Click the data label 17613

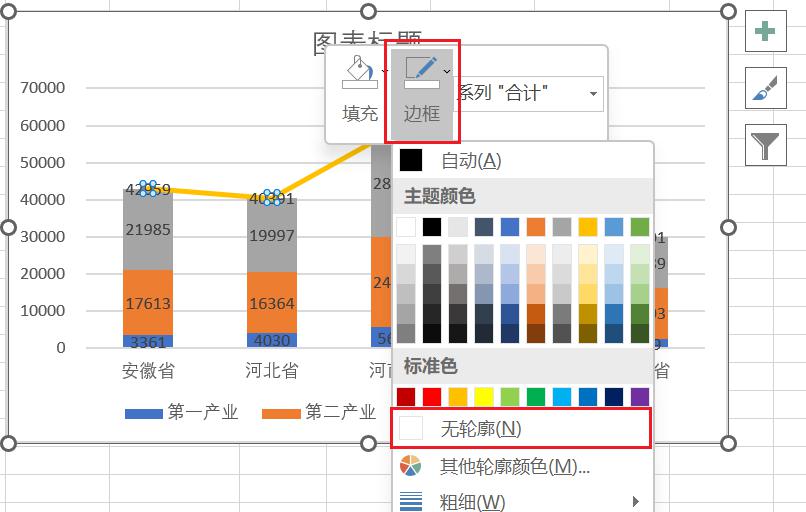click(148, 303)
